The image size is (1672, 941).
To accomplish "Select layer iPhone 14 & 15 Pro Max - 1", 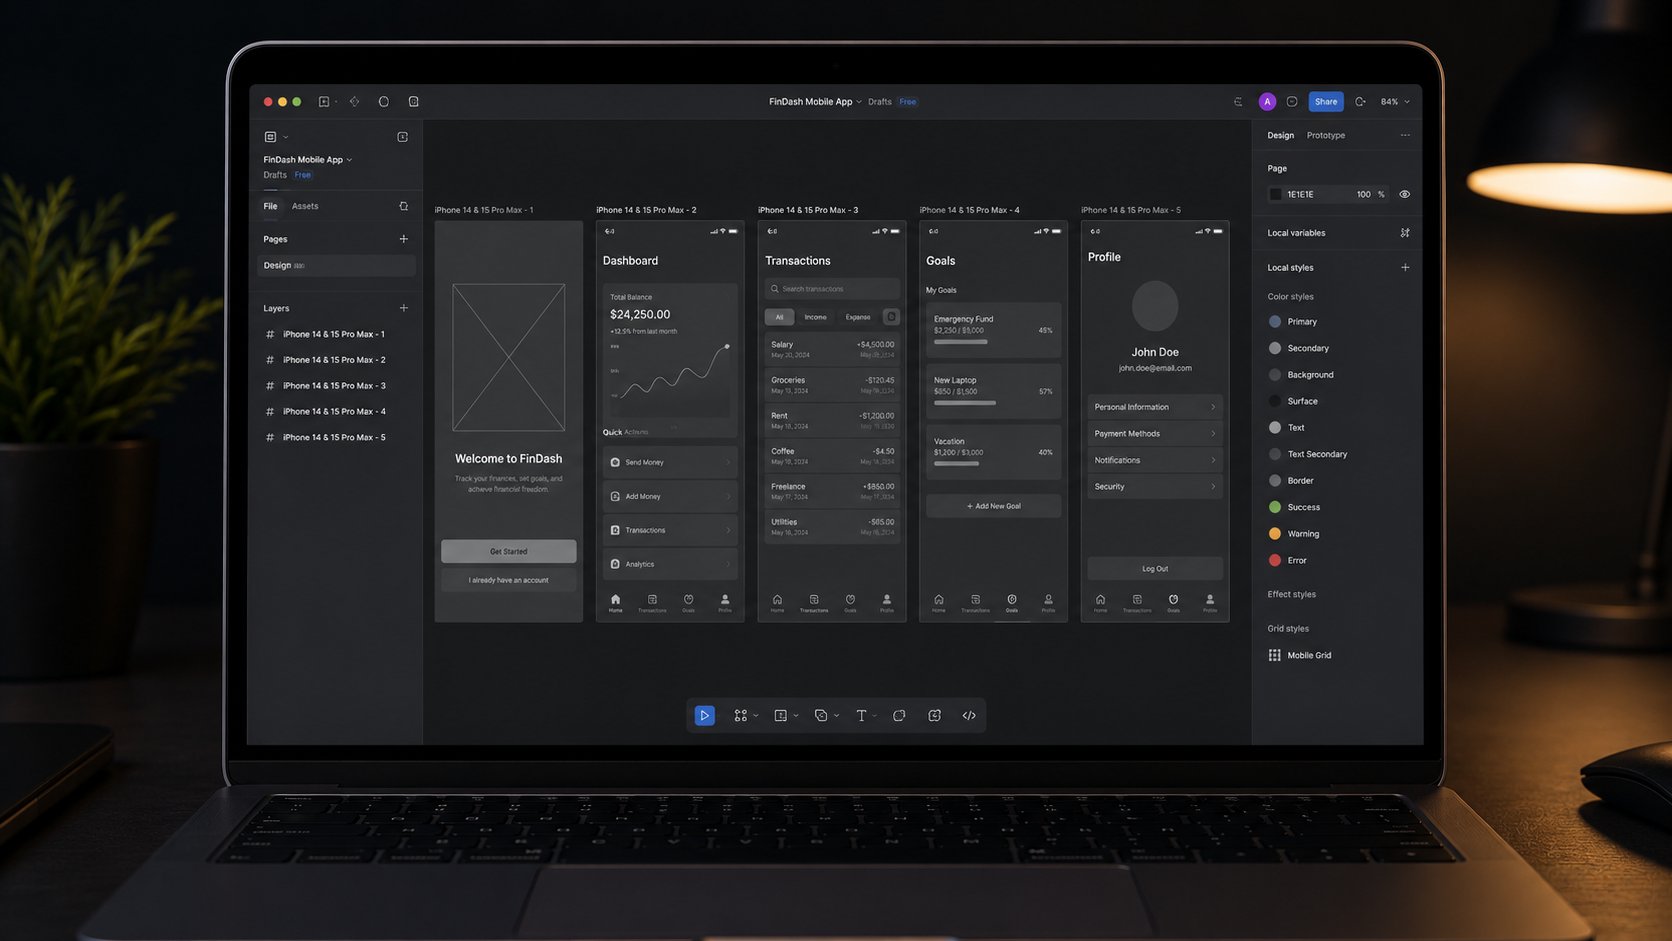I will click(336, 334).
